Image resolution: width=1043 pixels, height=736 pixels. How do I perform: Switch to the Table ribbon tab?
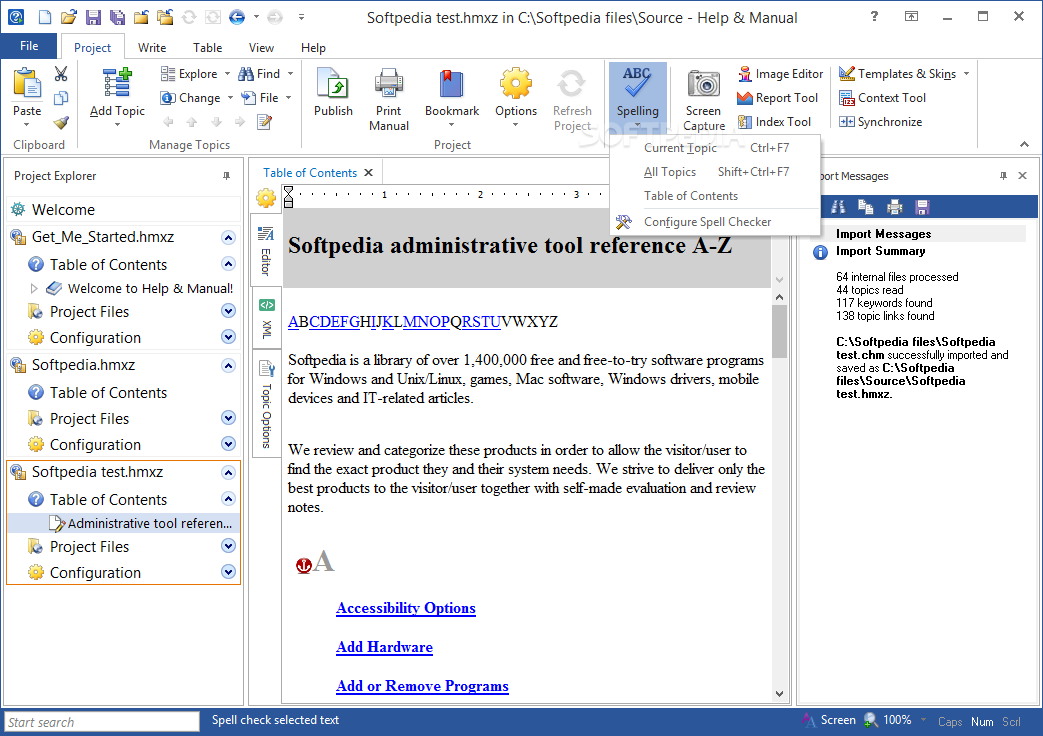208,48
